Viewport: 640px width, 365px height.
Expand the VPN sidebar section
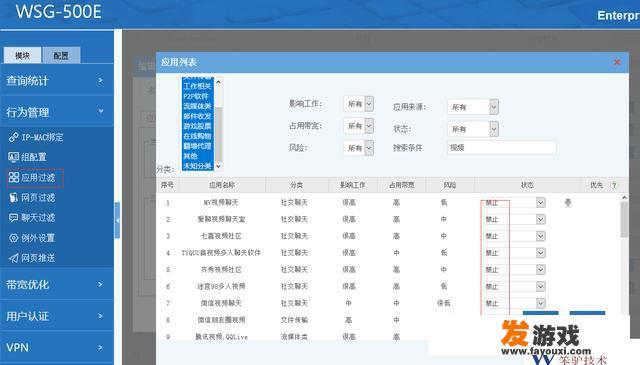point(57,347)
